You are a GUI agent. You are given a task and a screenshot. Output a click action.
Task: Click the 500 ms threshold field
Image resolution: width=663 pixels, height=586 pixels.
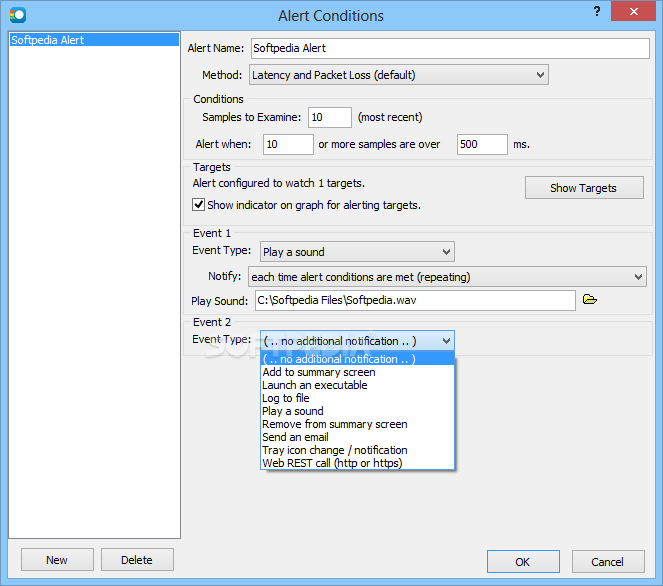482,144
